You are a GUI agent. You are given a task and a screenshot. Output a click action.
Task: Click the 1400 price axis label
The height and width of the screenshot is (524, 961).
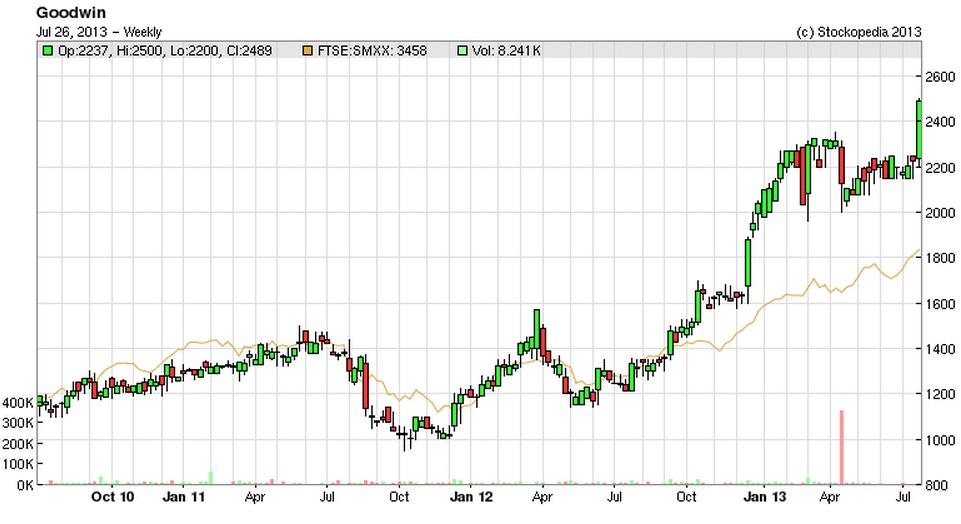click(x=940, y=349)
